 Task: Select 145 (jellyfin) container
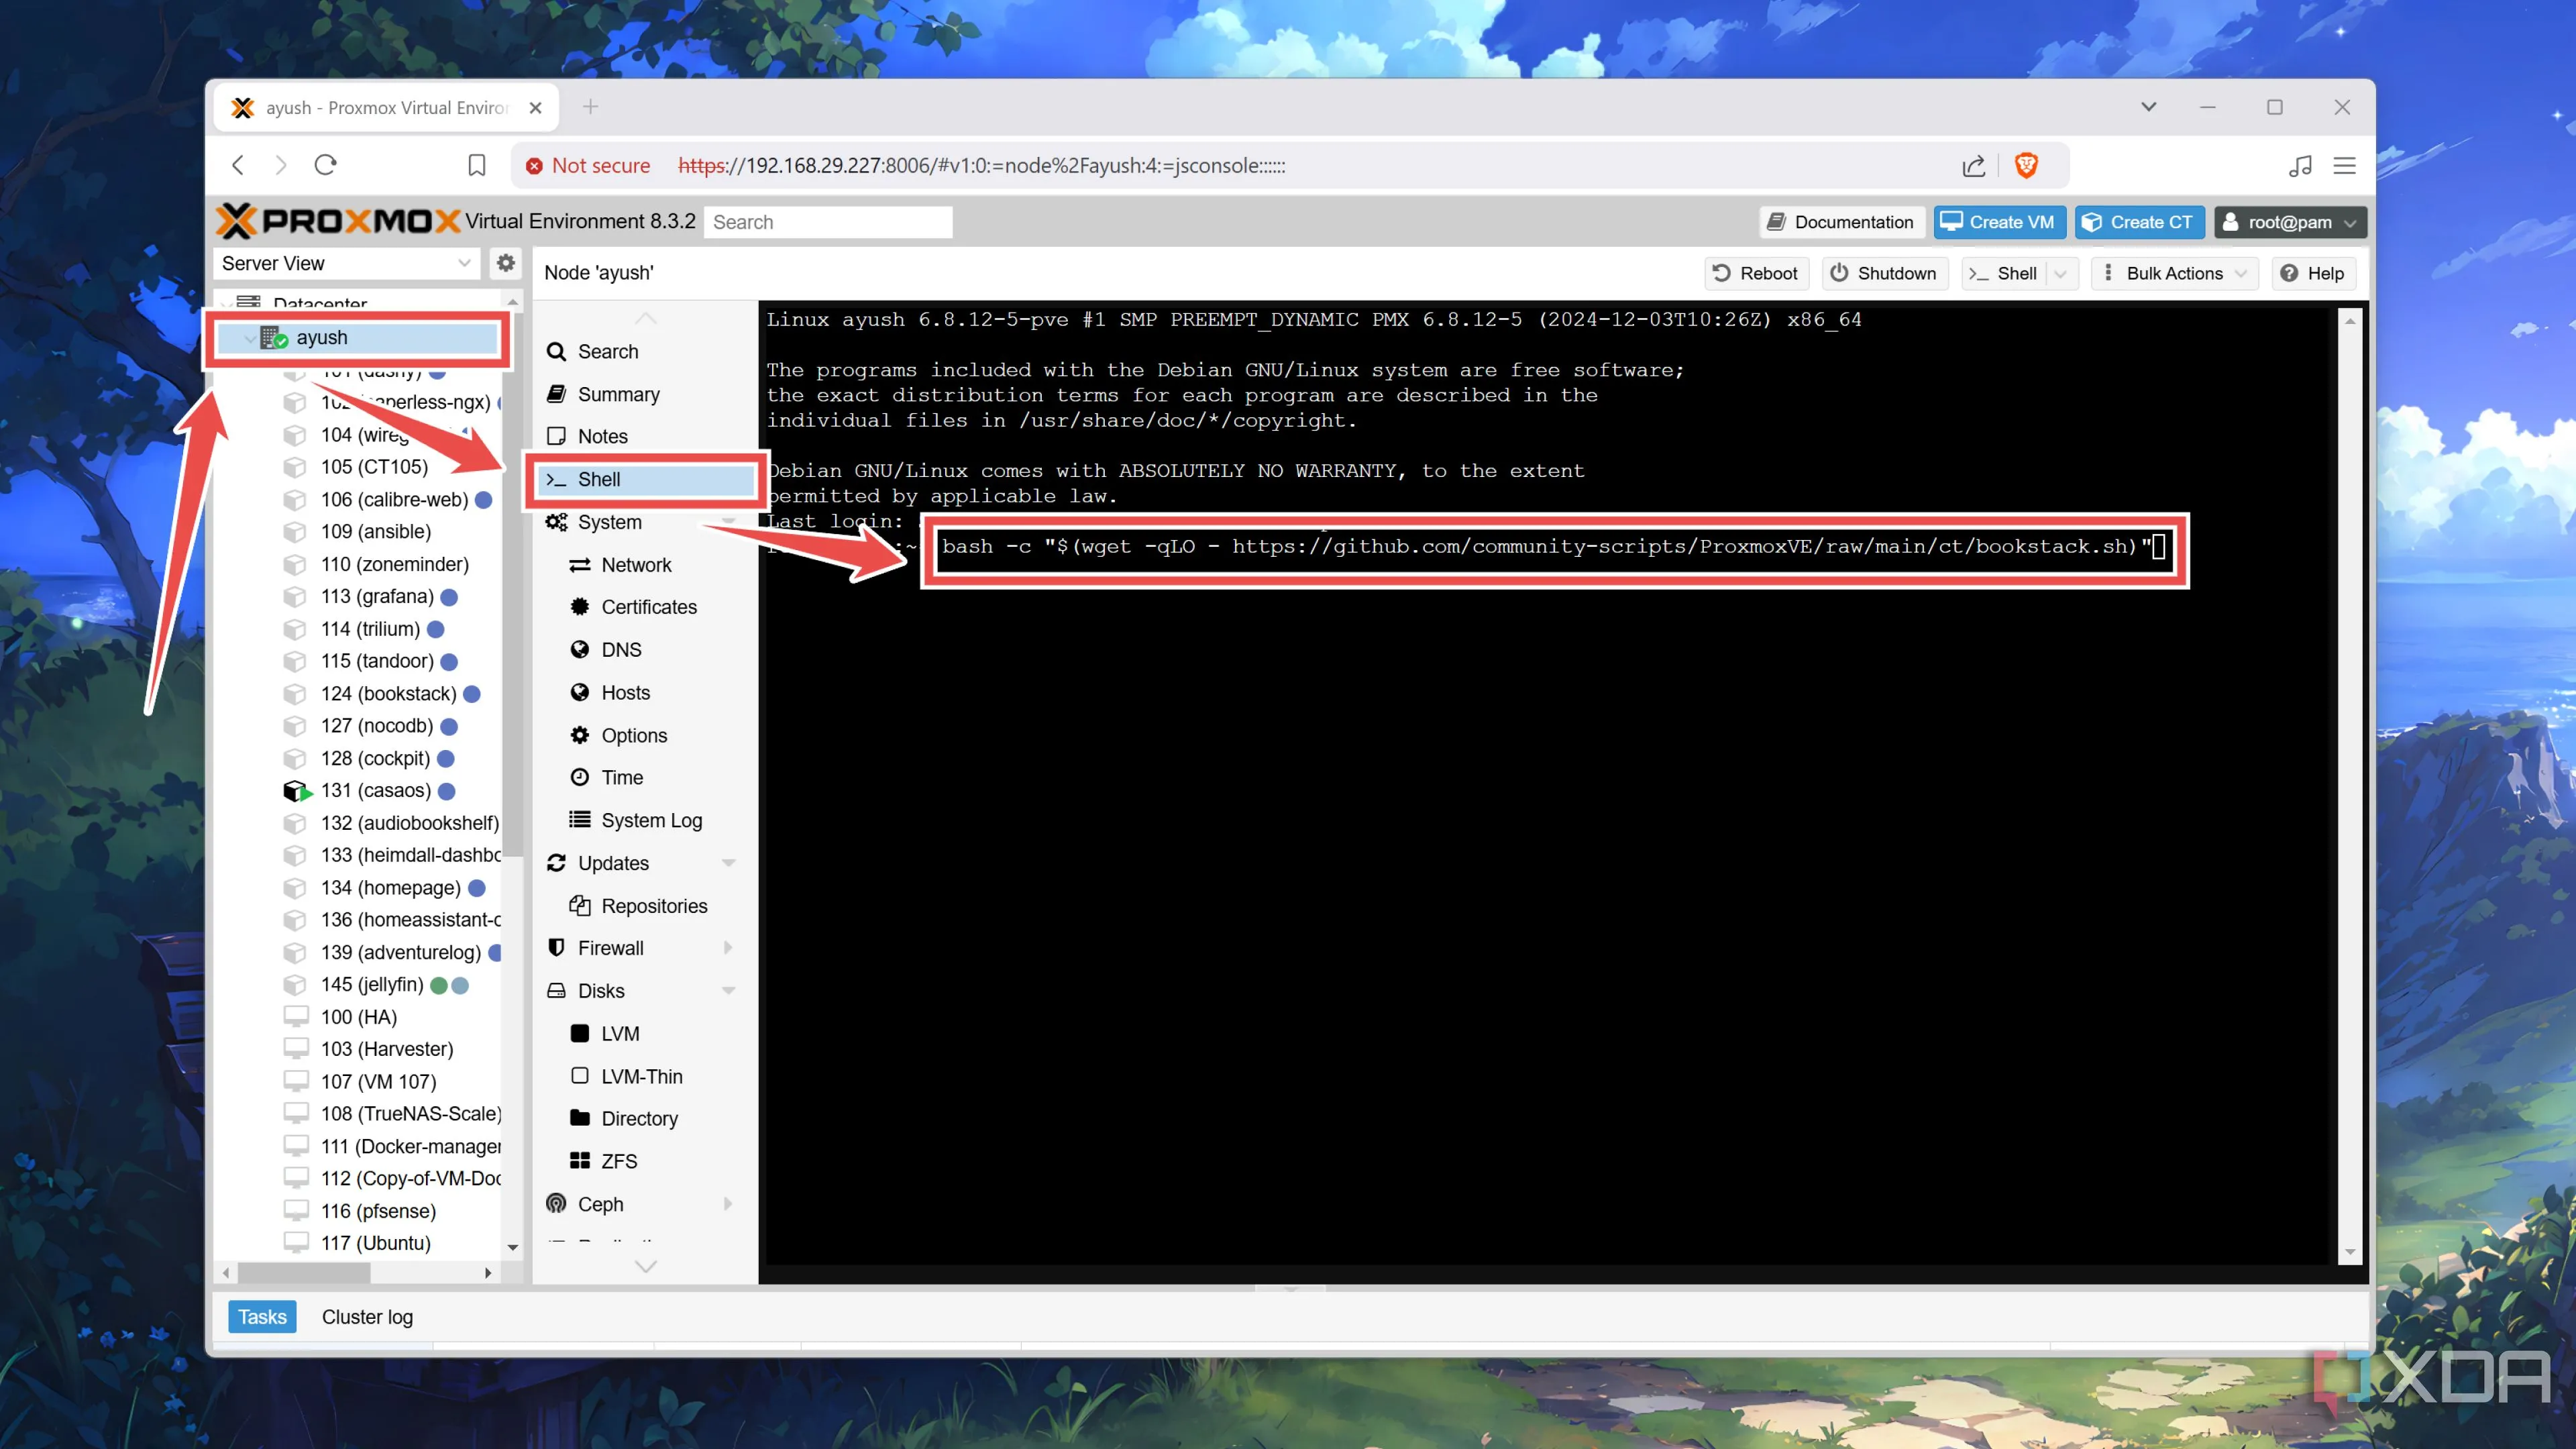(x=372, y=984)
